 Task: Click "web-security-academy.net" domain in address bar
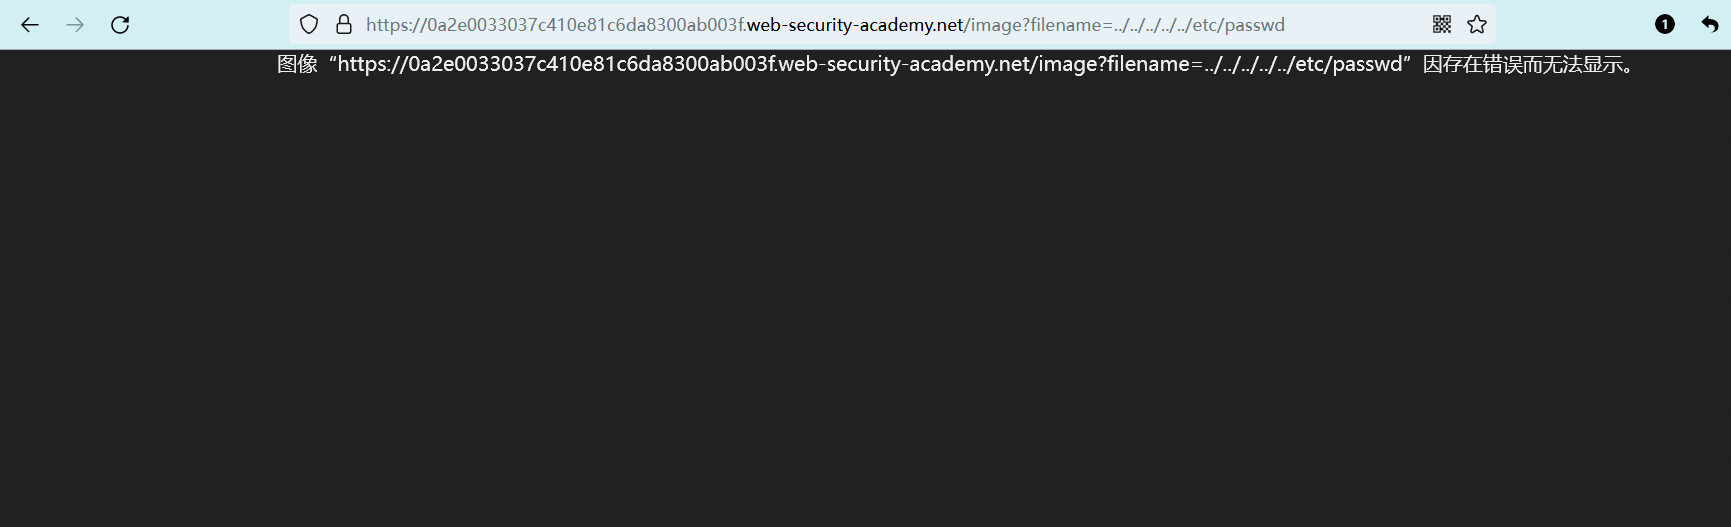click(x=855, y=25)
